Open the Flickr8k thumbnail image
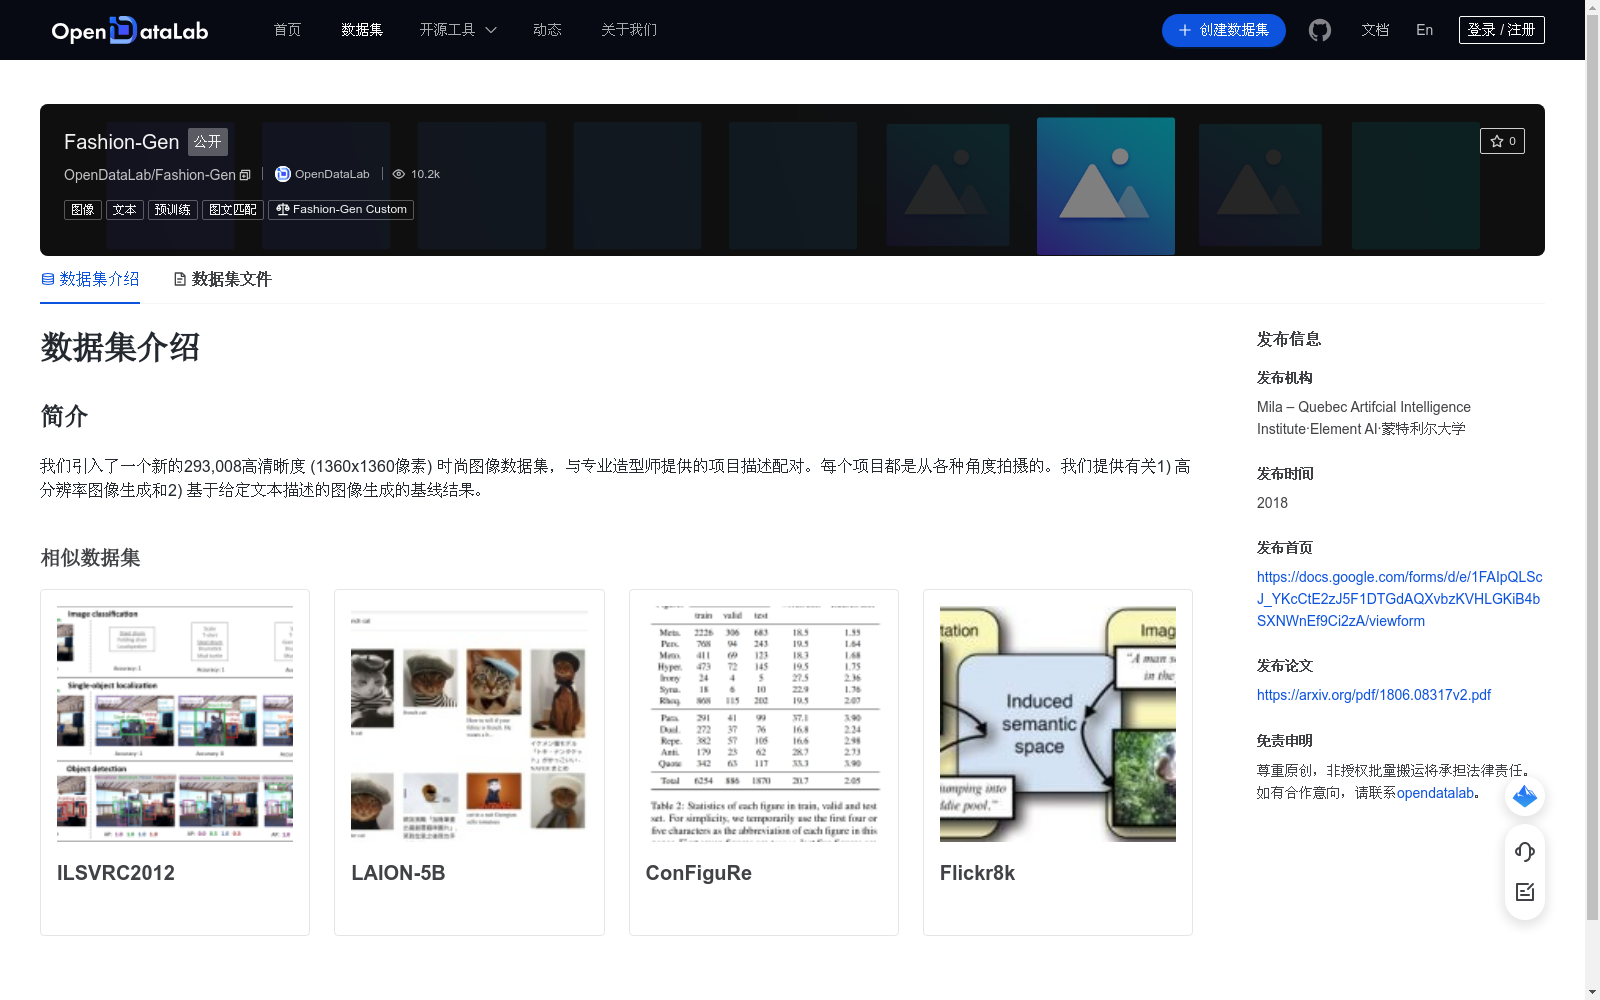Image resolution: width=1600 pixels, height=1000 pixels. (x=1058, y=724)
